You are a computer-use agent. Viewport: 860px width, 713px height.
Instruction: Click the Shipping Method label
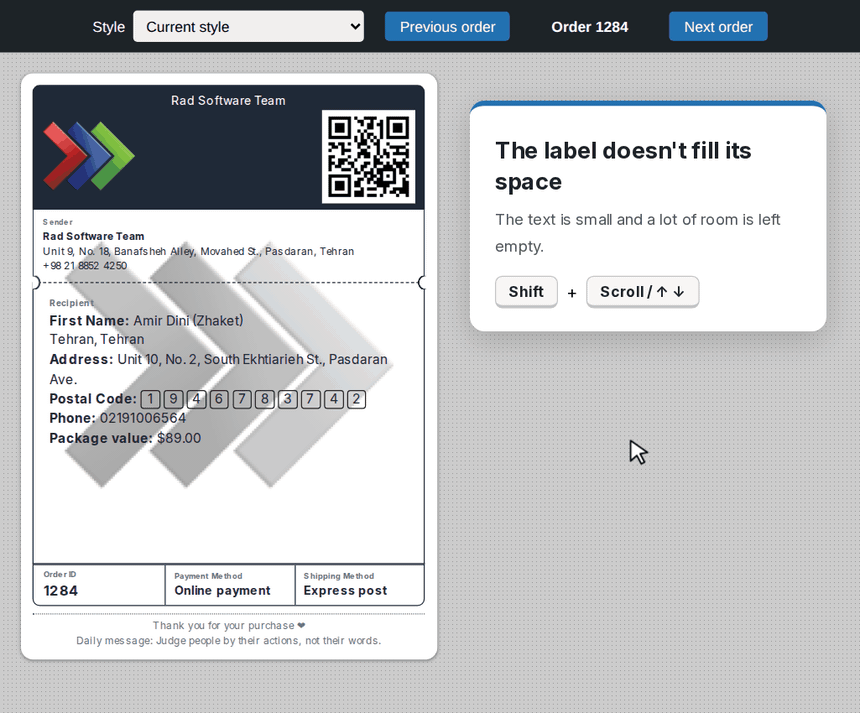338,576
